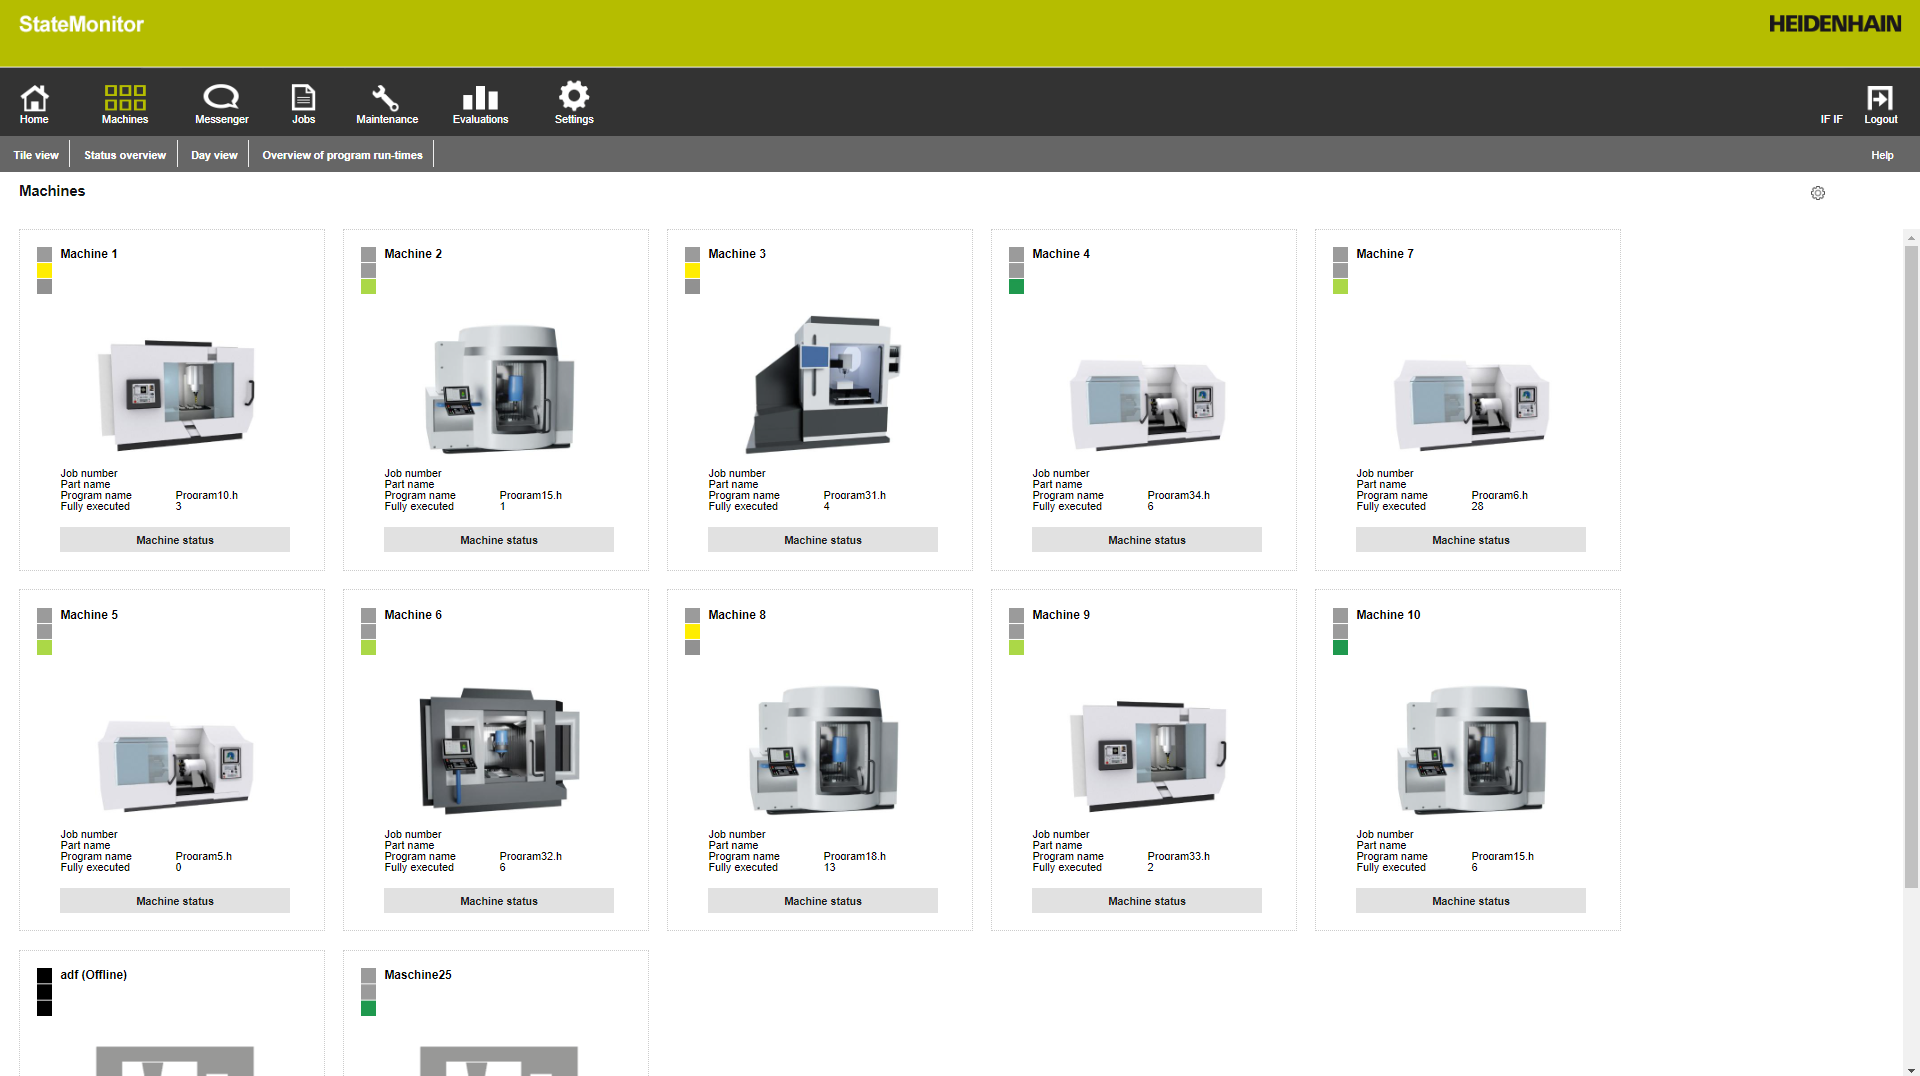Click the light green status light of Machine 2
The width and height of the screenshot is (1920, 1076).
point(368,287)
